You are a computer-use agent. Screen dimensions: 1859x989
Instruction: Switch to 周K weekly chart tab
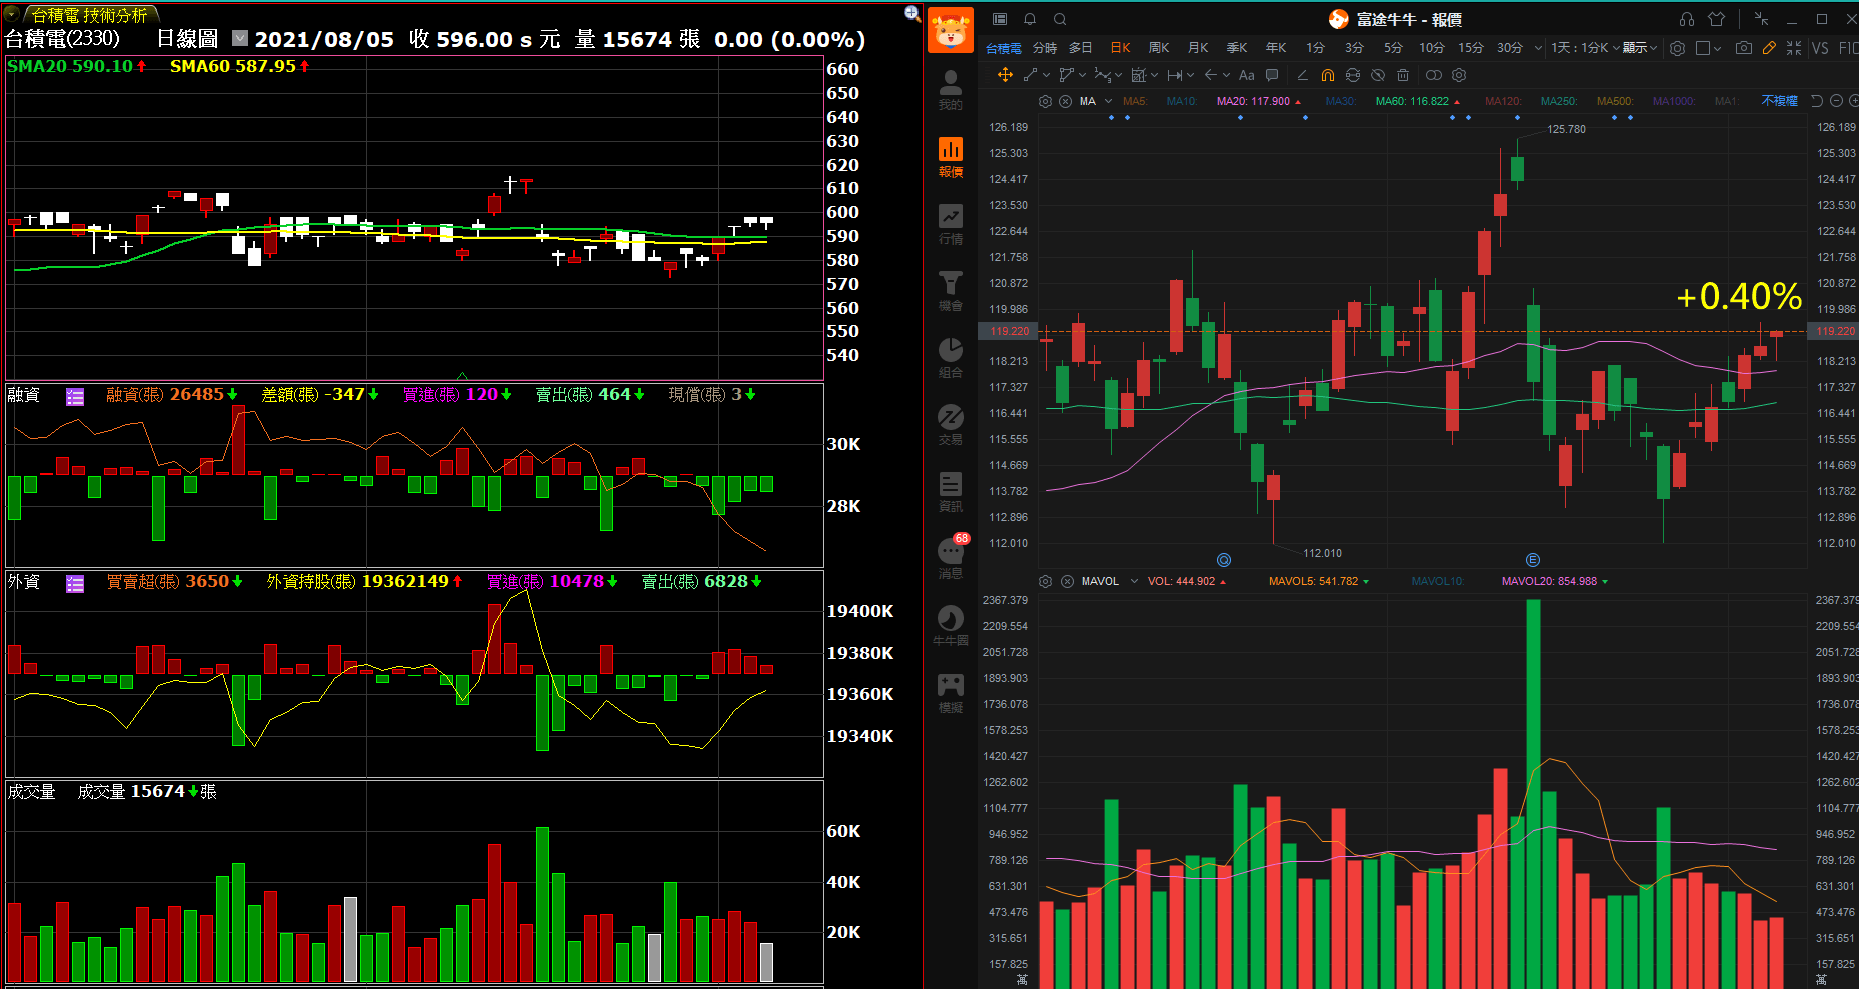click(1159, 48)
